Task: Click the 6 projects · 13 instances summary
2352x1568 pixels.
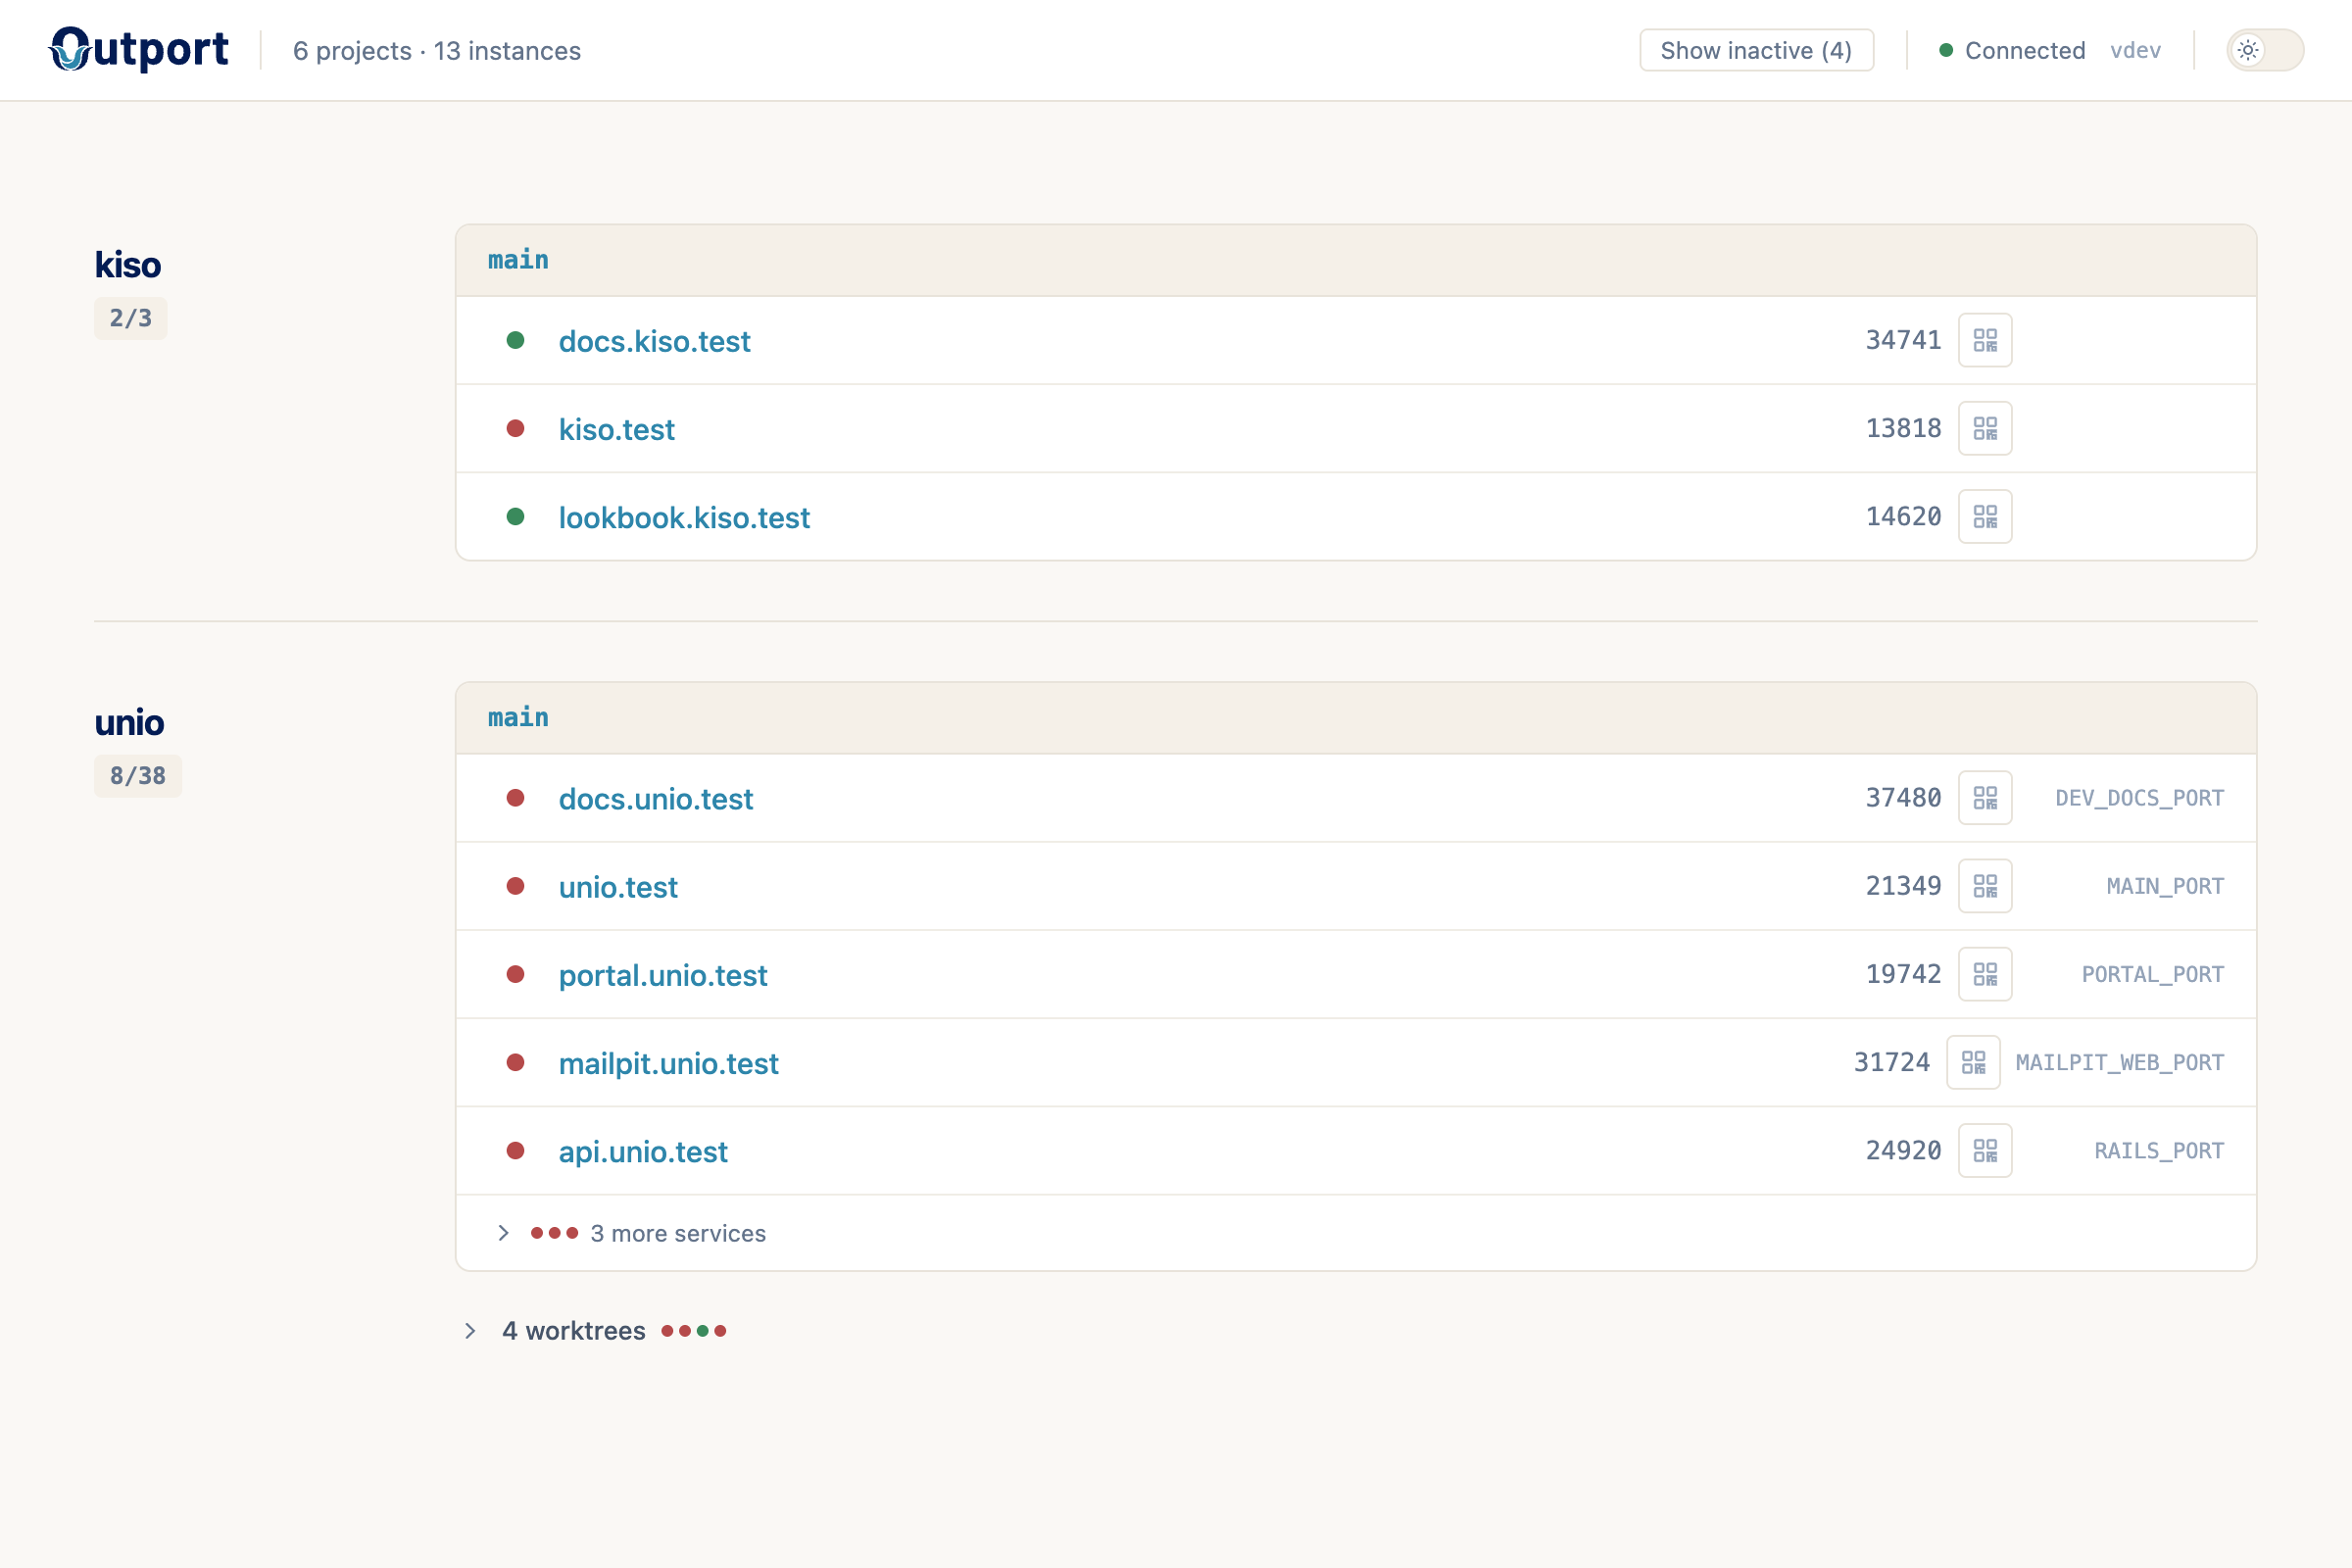Action: click(436, 51)
